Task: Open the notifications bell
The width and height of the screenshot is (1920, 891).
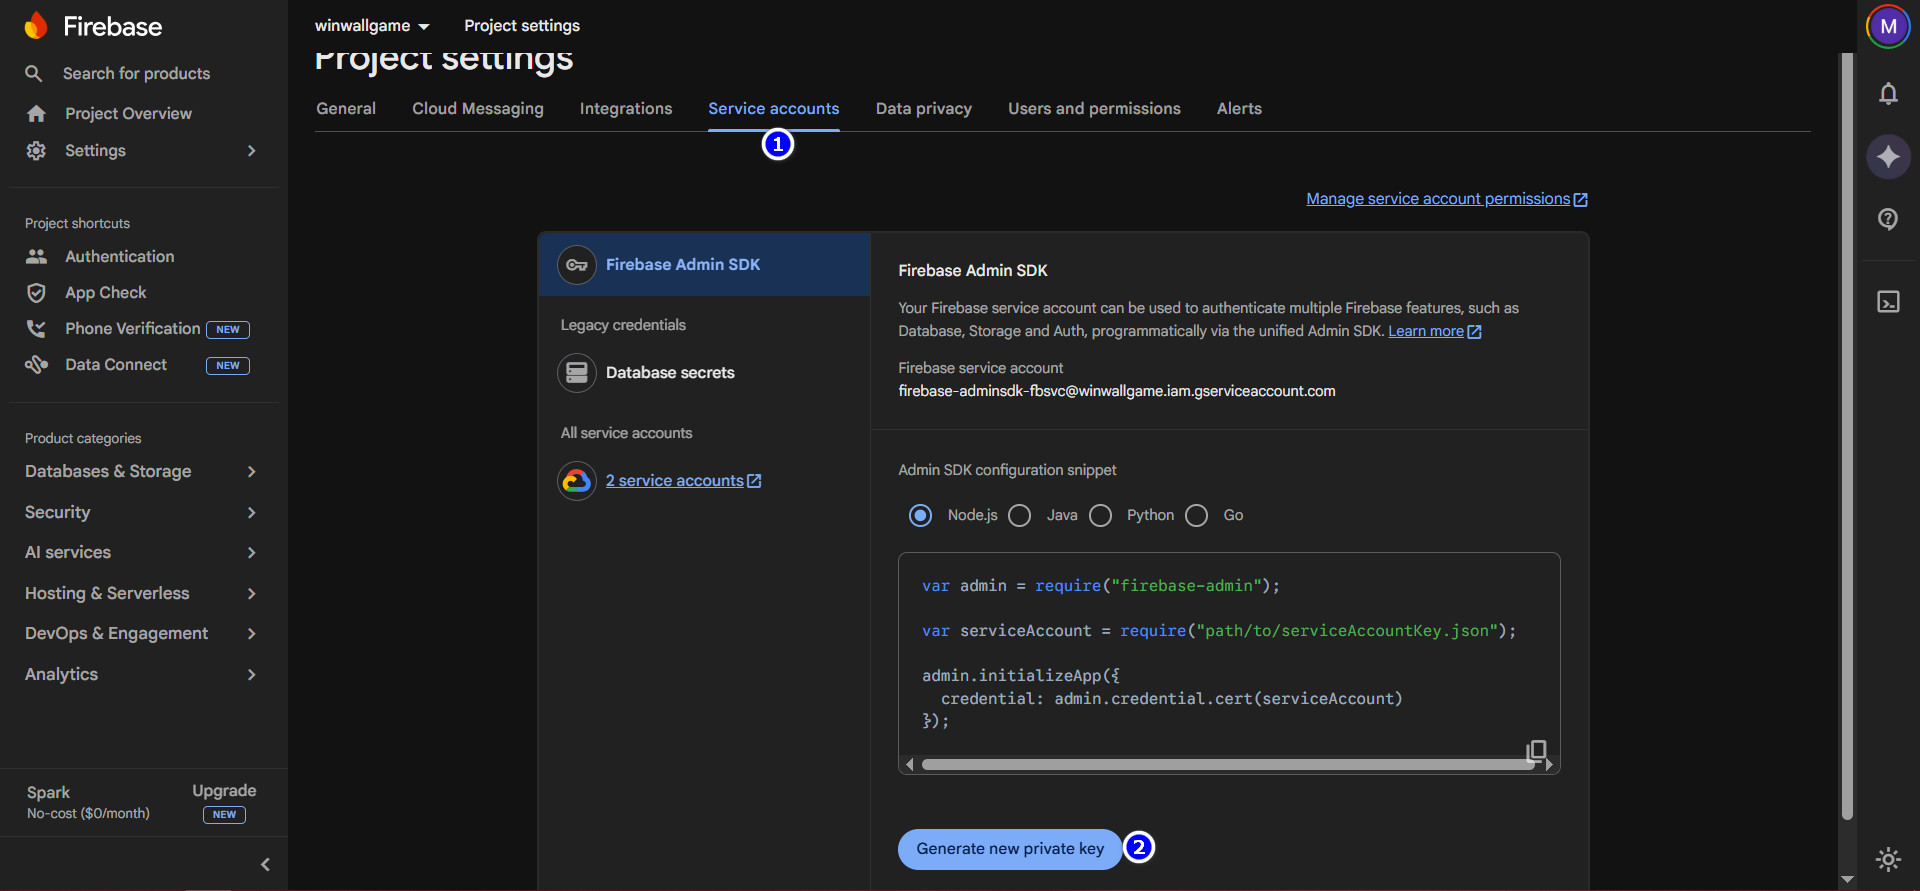Action: pos(1888,93)
